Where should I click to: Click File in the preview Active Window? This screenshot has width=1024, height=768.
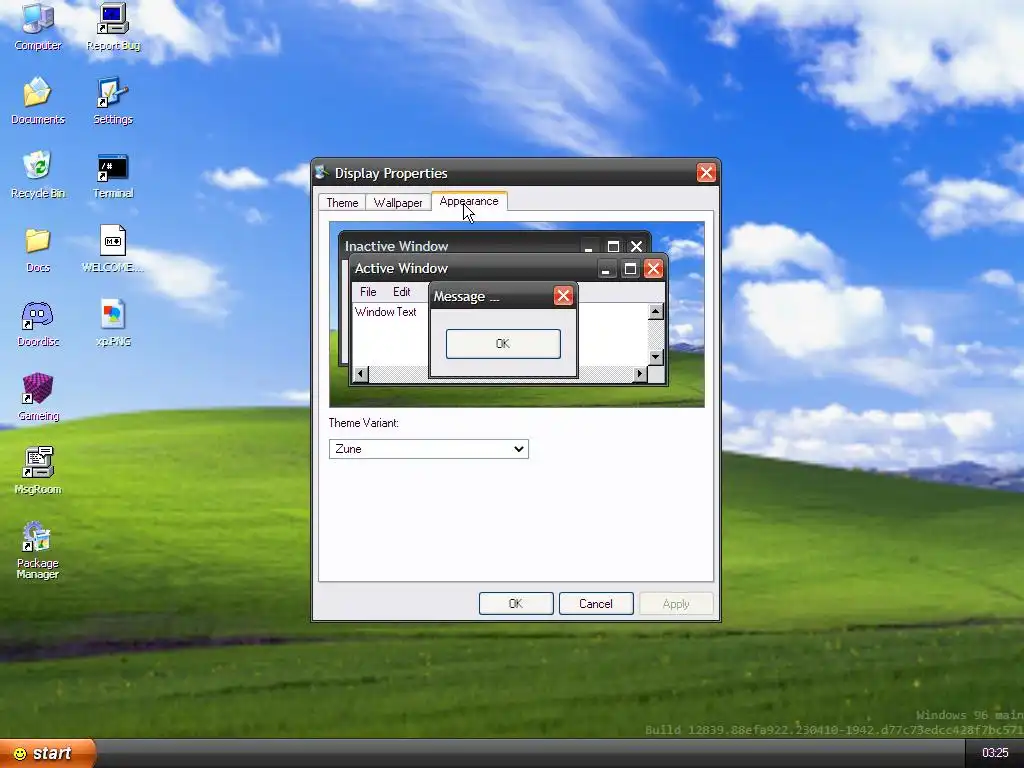click(x=368, y=292)
